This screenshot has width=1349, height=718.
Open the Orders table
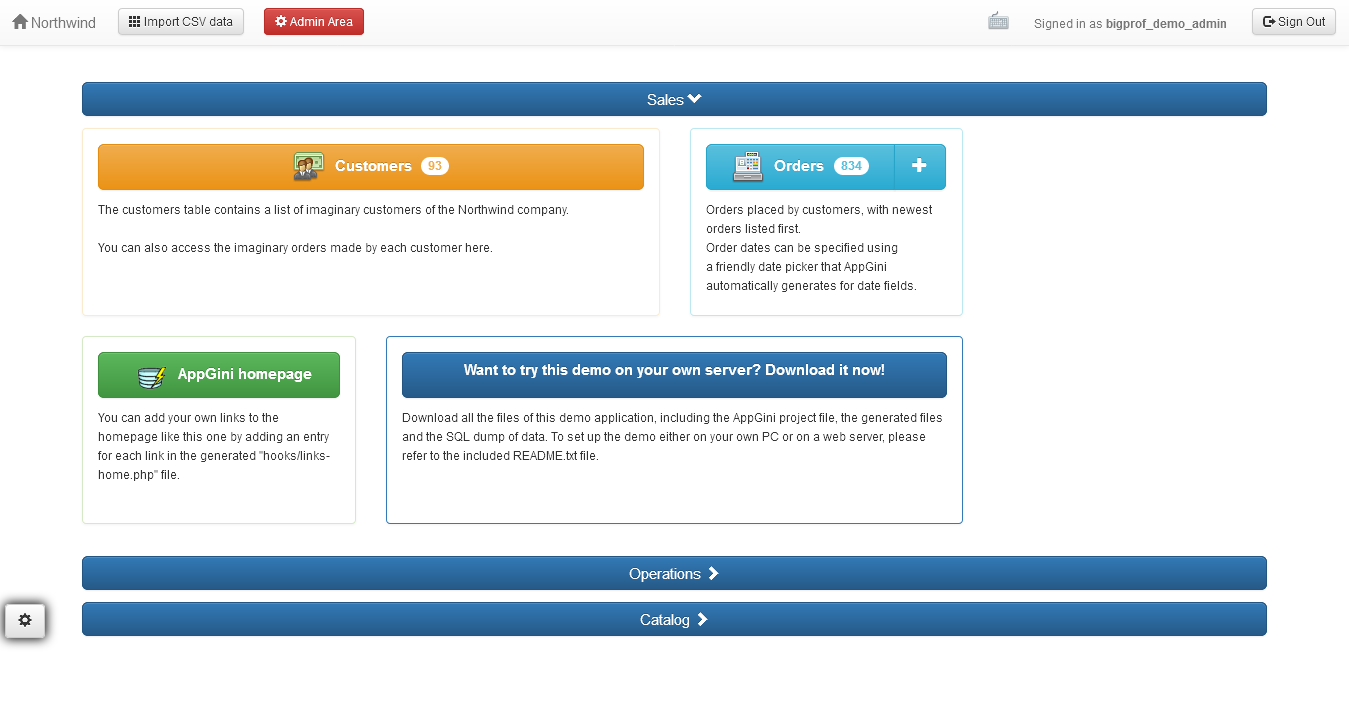coord(800,166)
